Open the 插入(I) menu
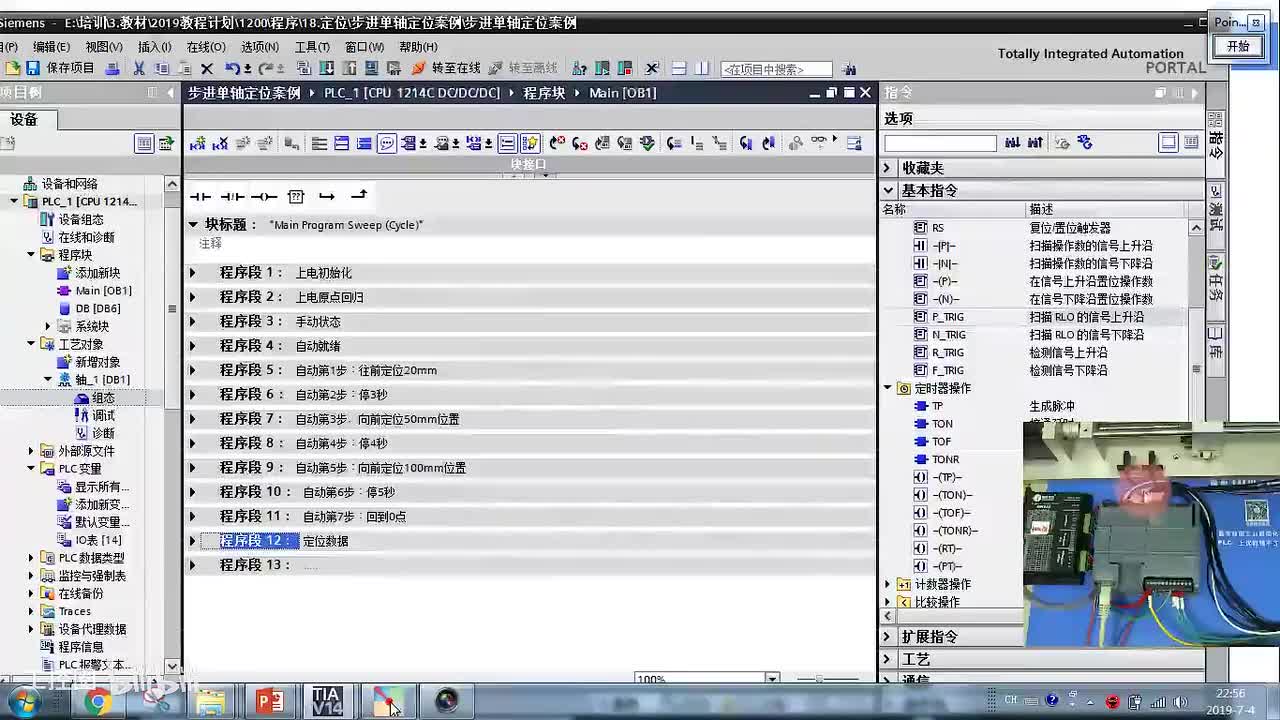This screenshot has height=720, width=1280. click(154, 47)
